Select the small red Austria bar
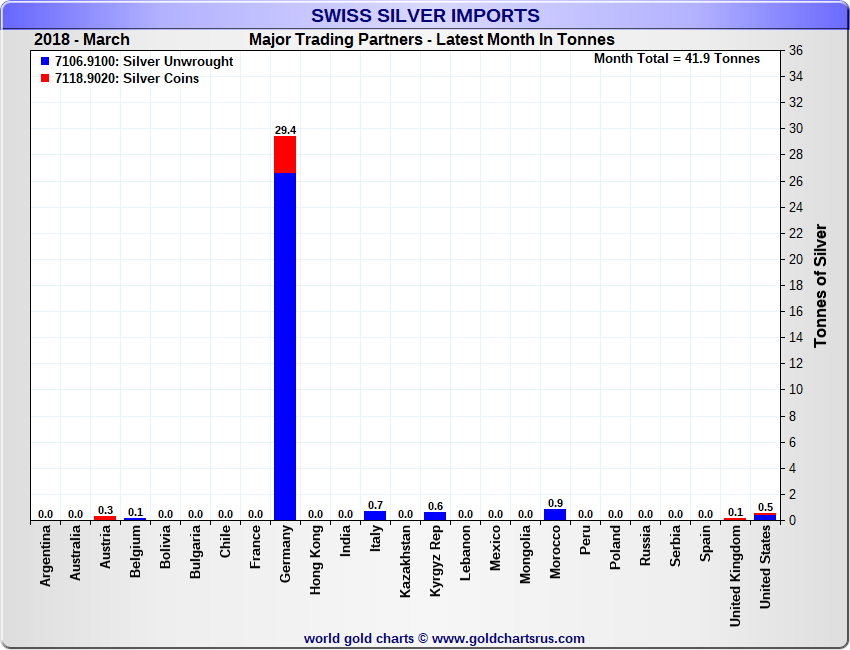This screenshot has height=650, width=850. [x=105, y=518]
